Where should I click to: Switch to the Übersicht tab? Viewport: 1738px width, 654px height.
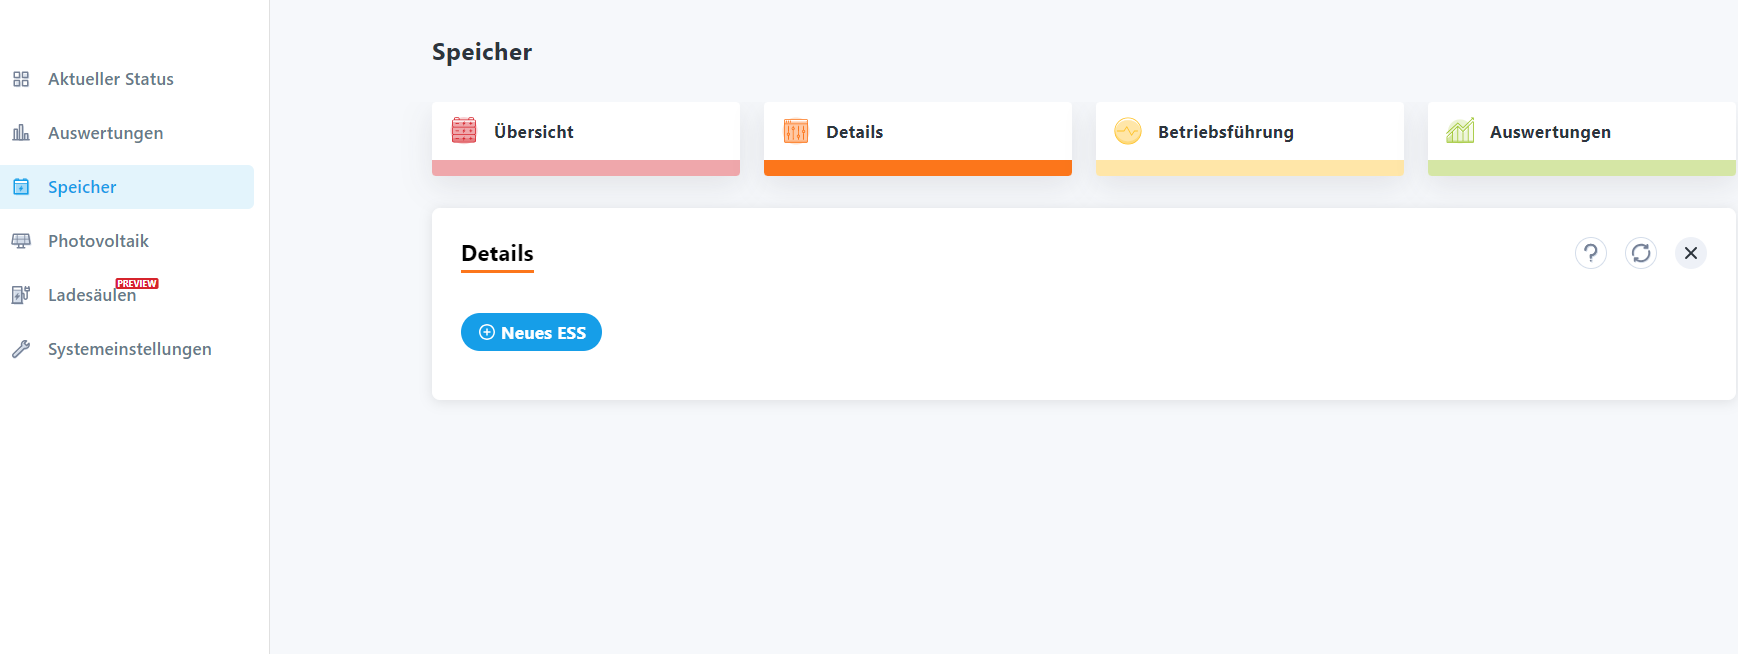(585, 132)
